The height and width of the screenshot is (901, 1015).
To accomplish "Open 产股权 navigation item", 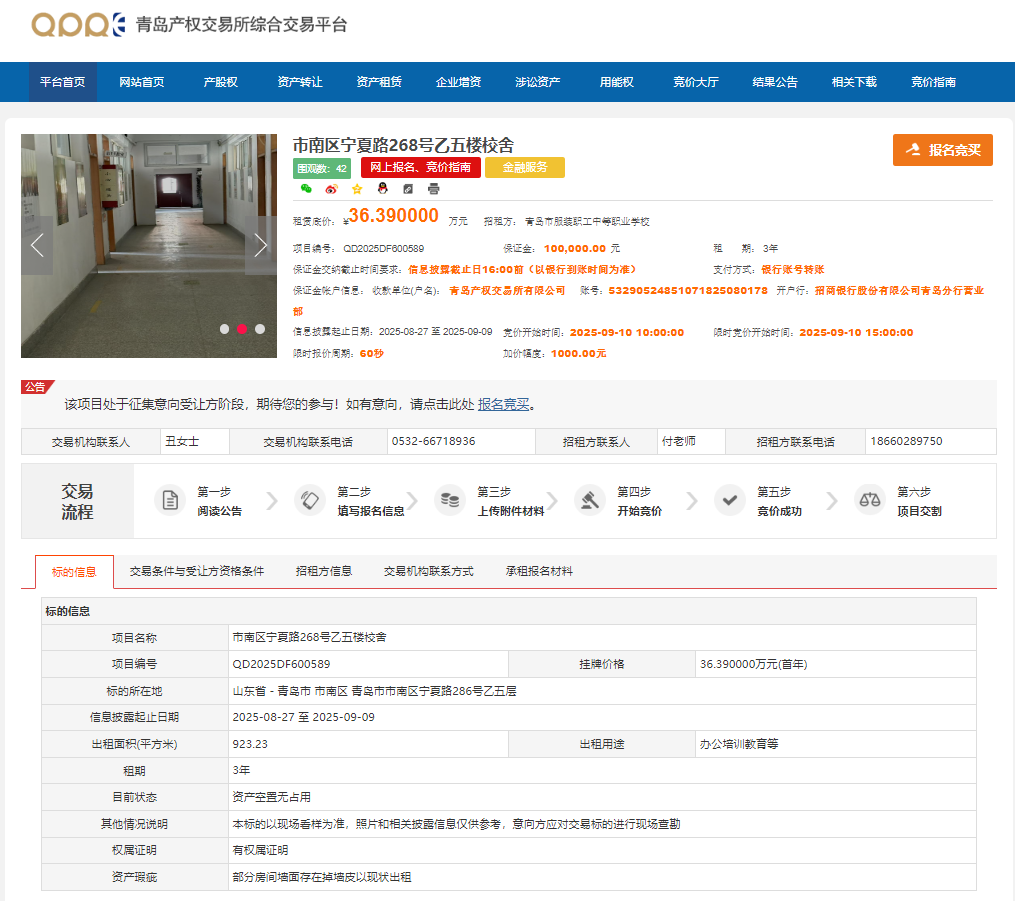I will (221, 82).
